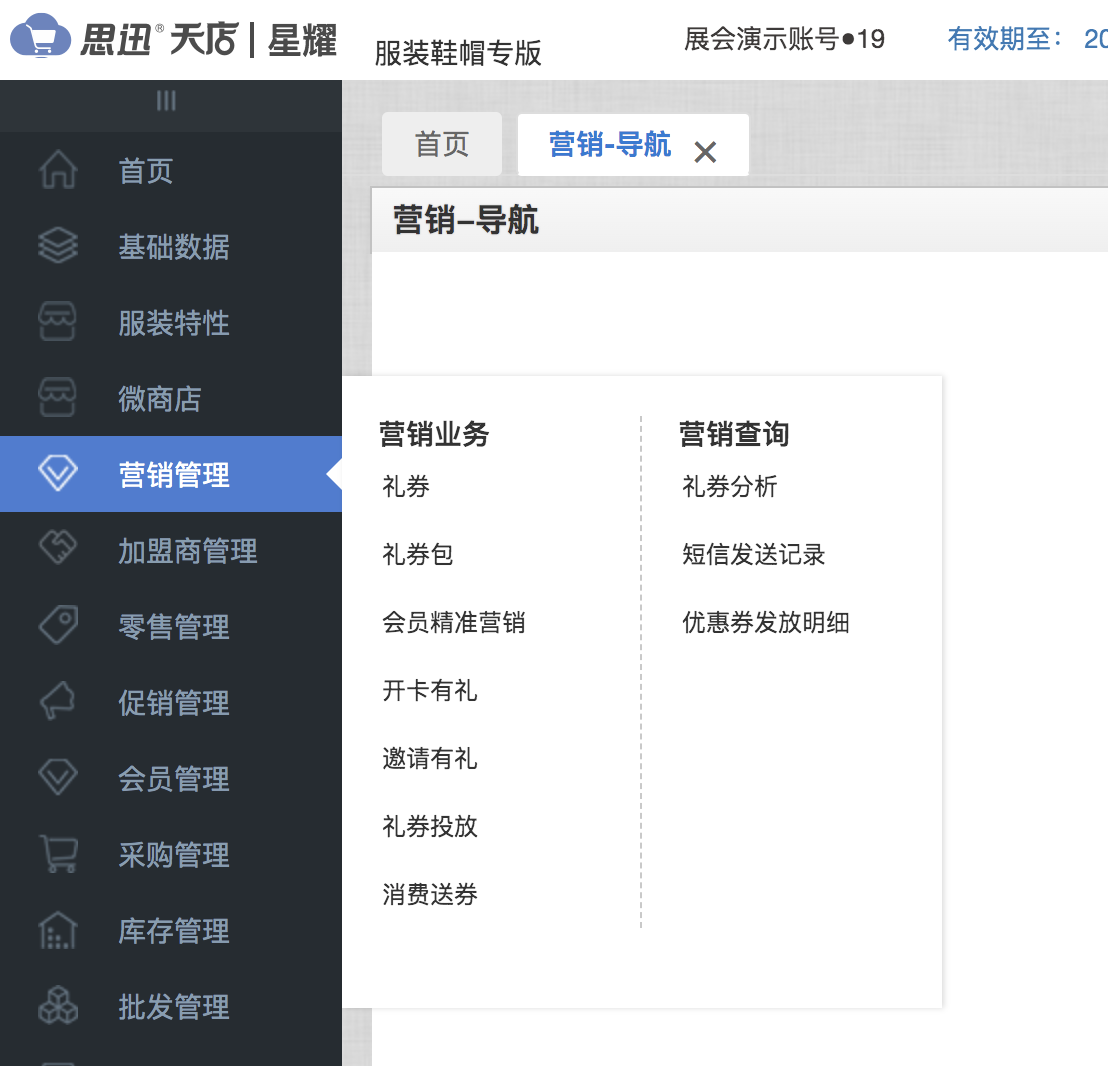Click the 批发管理 cubes icon
The height and width of the screenshot is (1066, 1108).
pos(57,1006)
